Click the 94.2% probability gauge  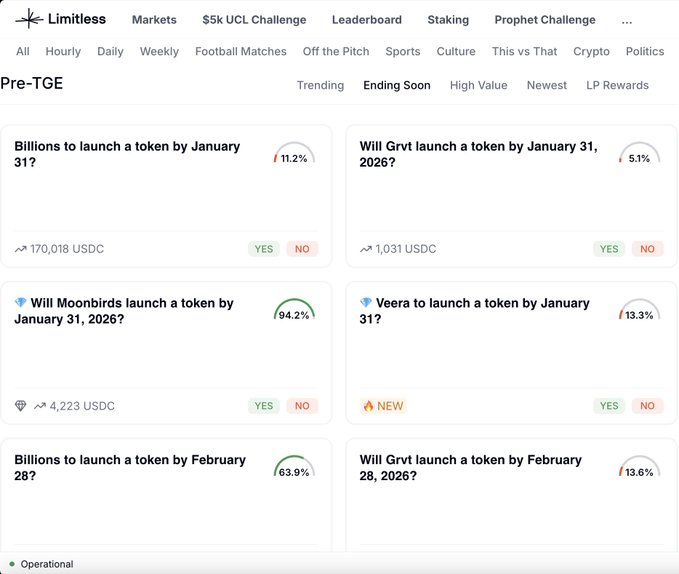[x=294, y=311]
